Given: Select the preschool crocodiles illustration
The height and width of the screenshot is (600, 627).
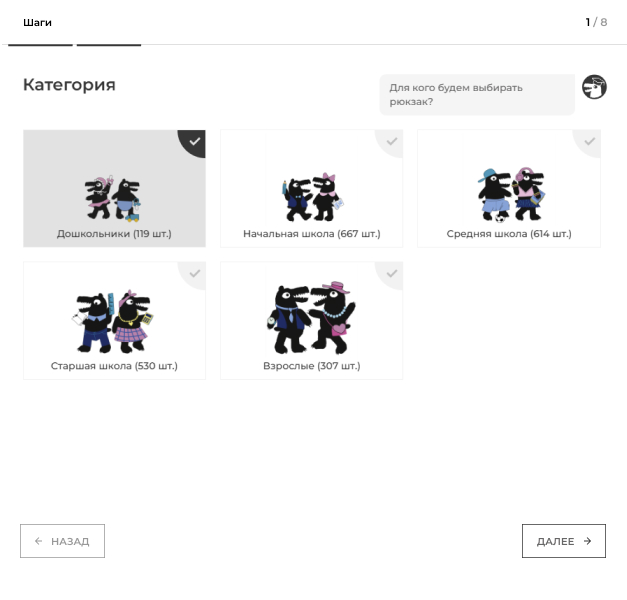Looking at the screenshot, I should (x=113, y=199).
